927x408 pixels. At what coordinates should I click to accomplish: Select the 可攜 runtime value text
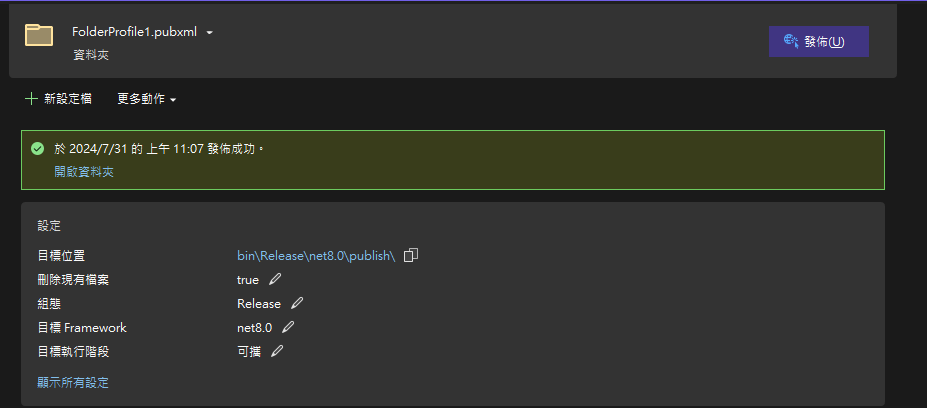tap(249, 352)
